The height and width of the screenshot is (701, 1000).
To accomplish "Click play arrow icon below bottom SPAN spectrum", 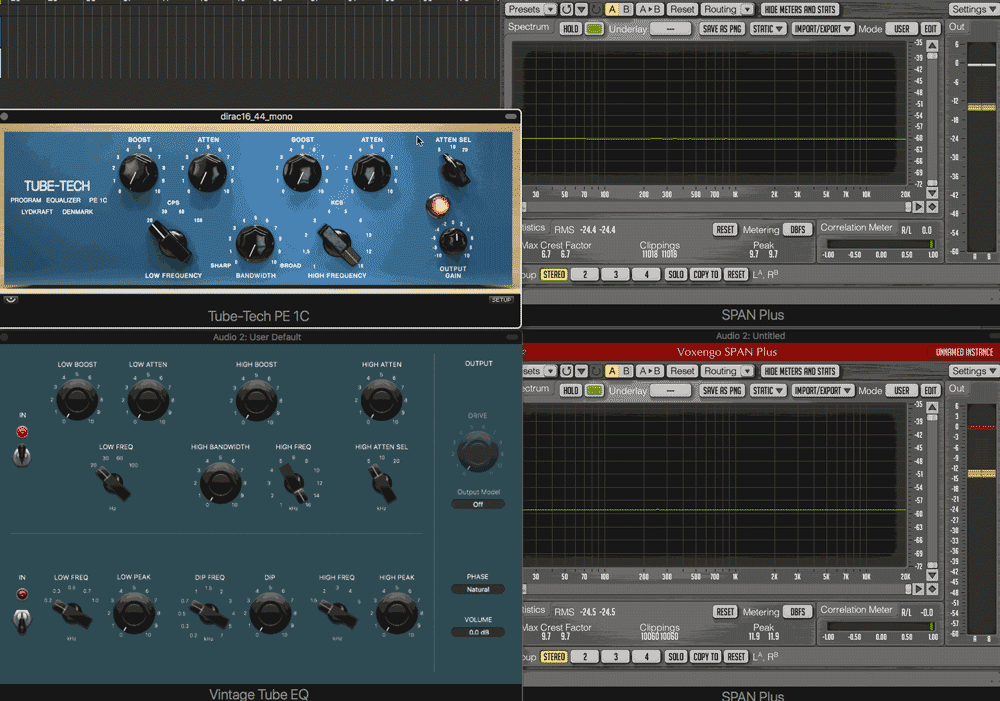I will [919, 589].
